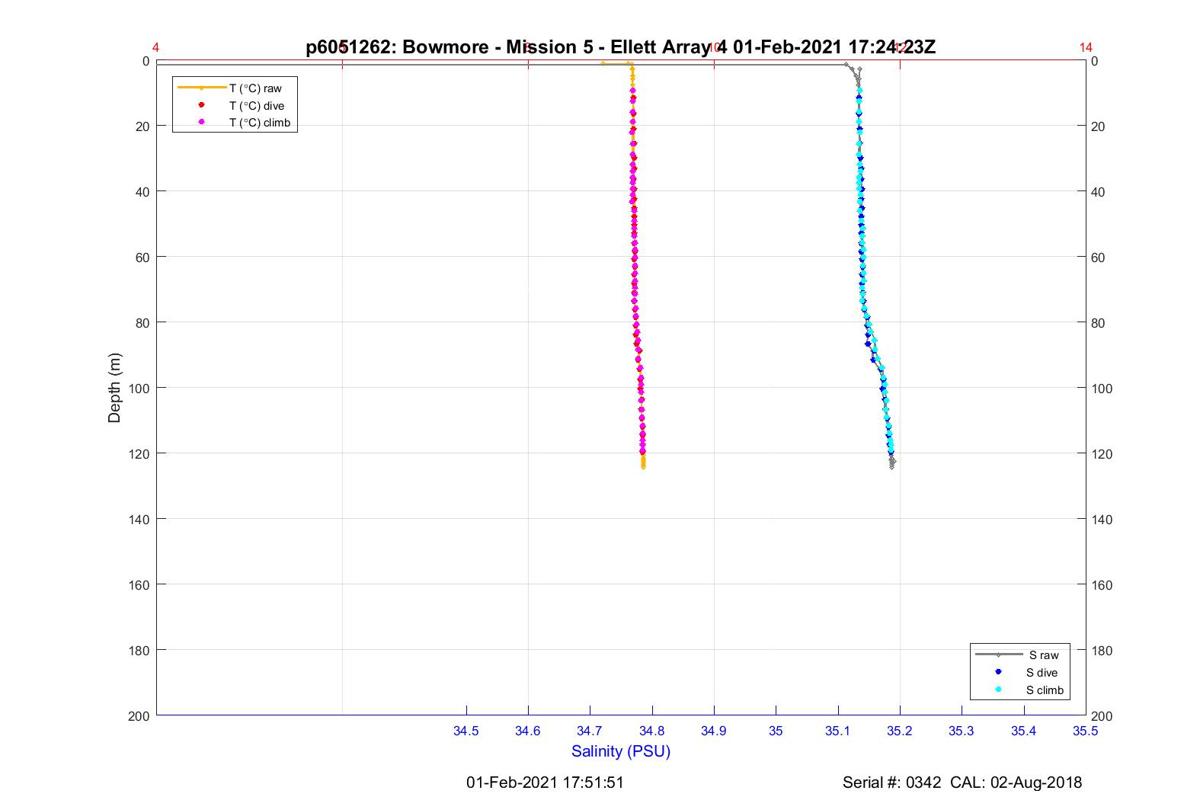Viewport: 1200px width, 804px height.
Task: Click the red temperature tick label '4'
Action: tap(156, 47)
